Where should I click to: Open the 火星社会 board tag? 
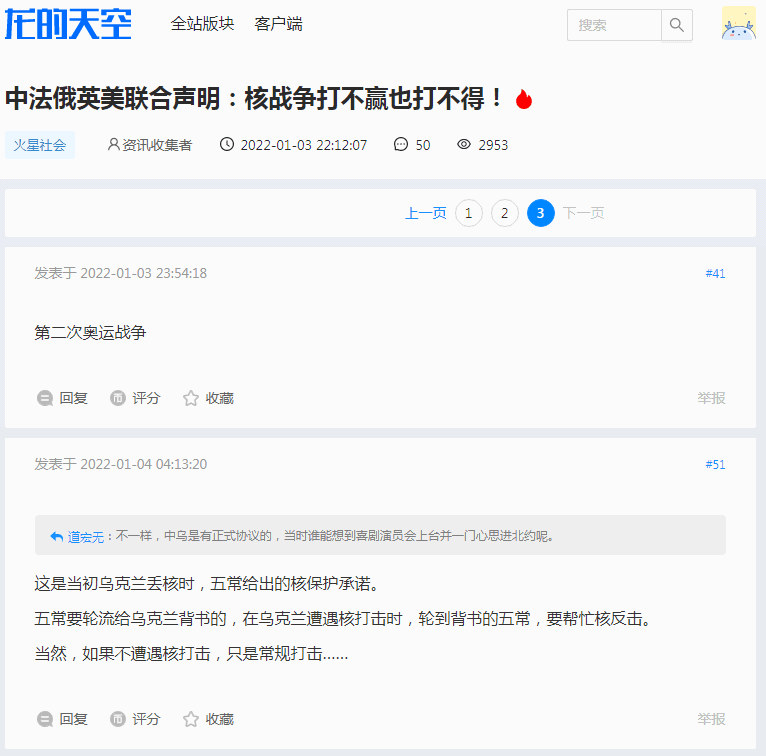[40, 145]
